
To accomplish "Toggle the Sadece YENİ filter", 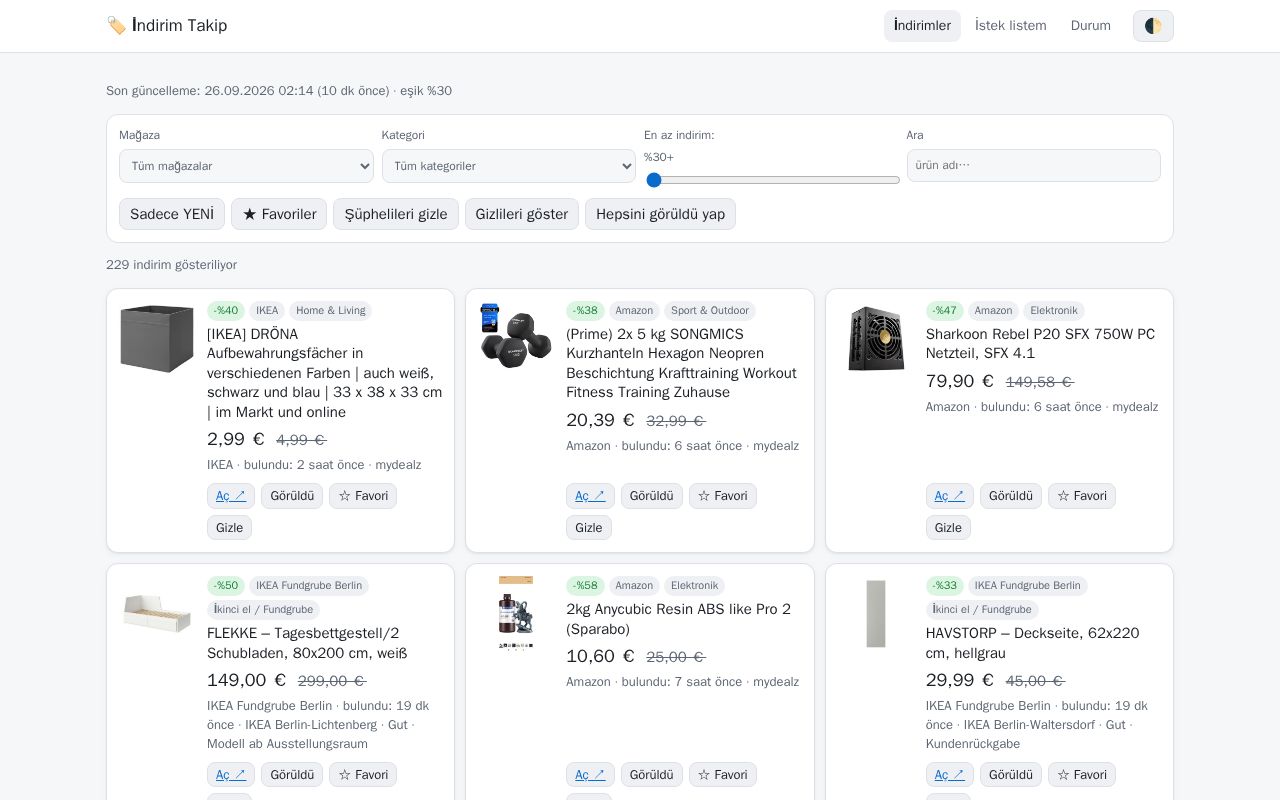I will point(172,214).
